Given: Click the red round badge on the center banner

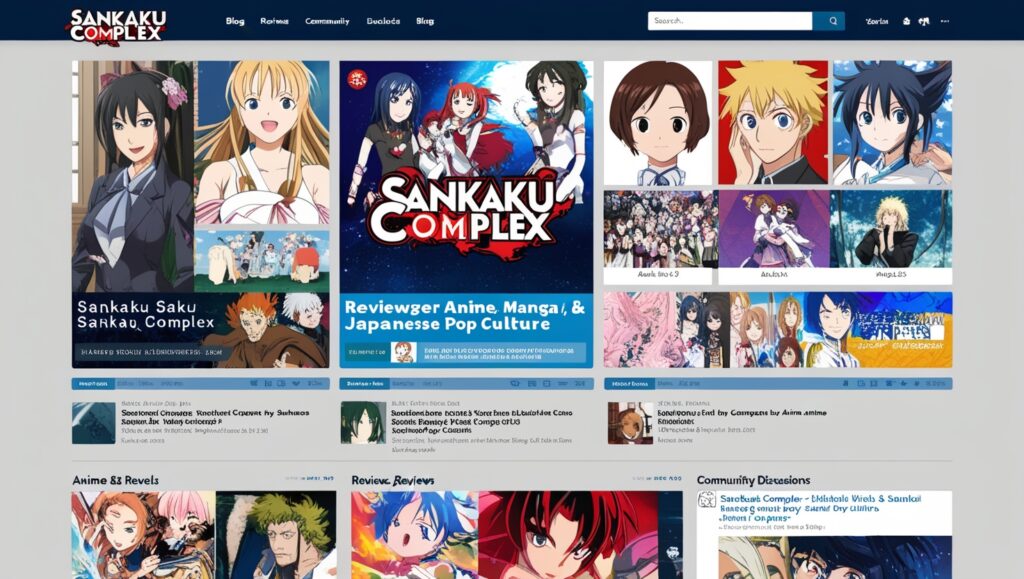Looking at the screenshot, I should pos(357,80).
